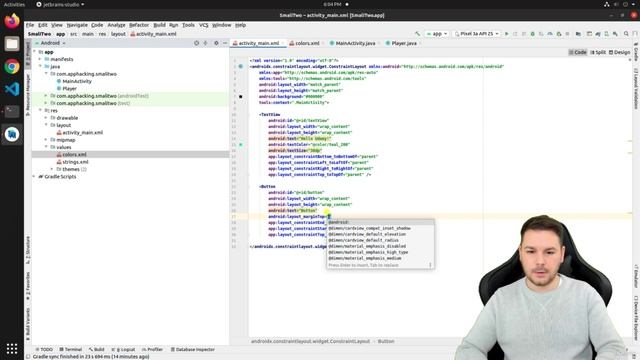Open the Profiler tool window
The height and width of the screenshot is (360, 640).
point(152,349)
